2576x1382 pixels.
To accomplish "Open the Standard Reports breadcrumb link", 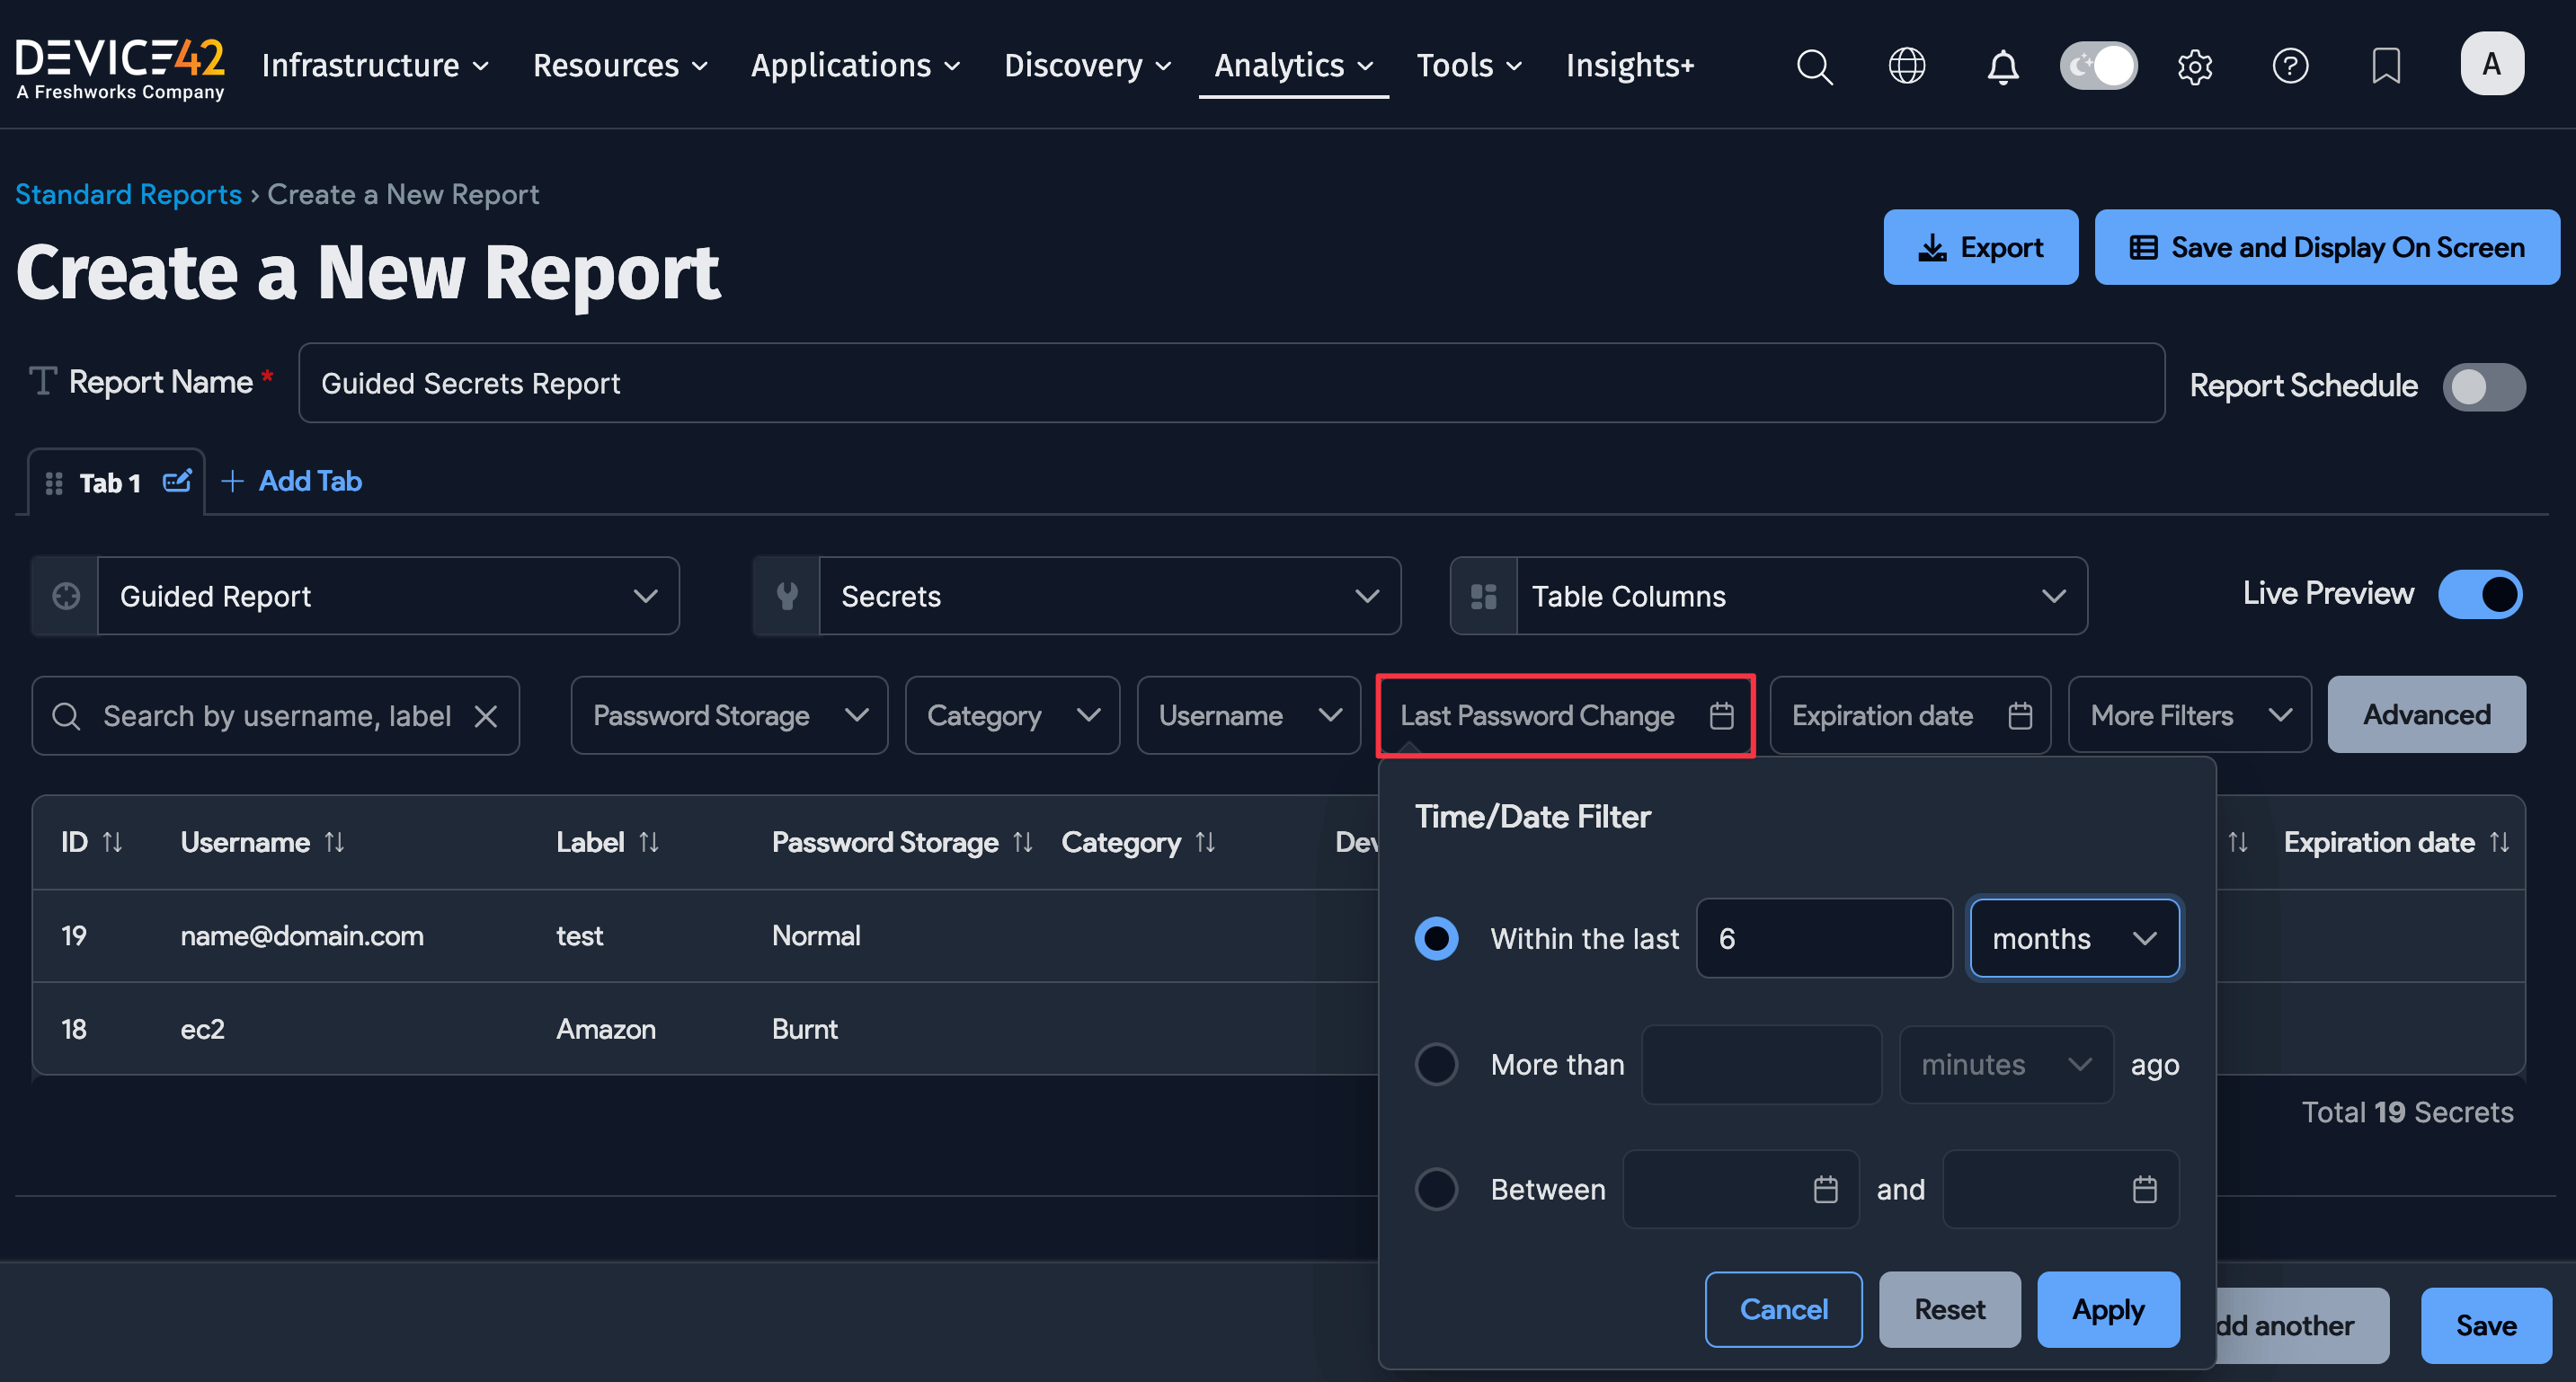I will (x=128, y=194).
